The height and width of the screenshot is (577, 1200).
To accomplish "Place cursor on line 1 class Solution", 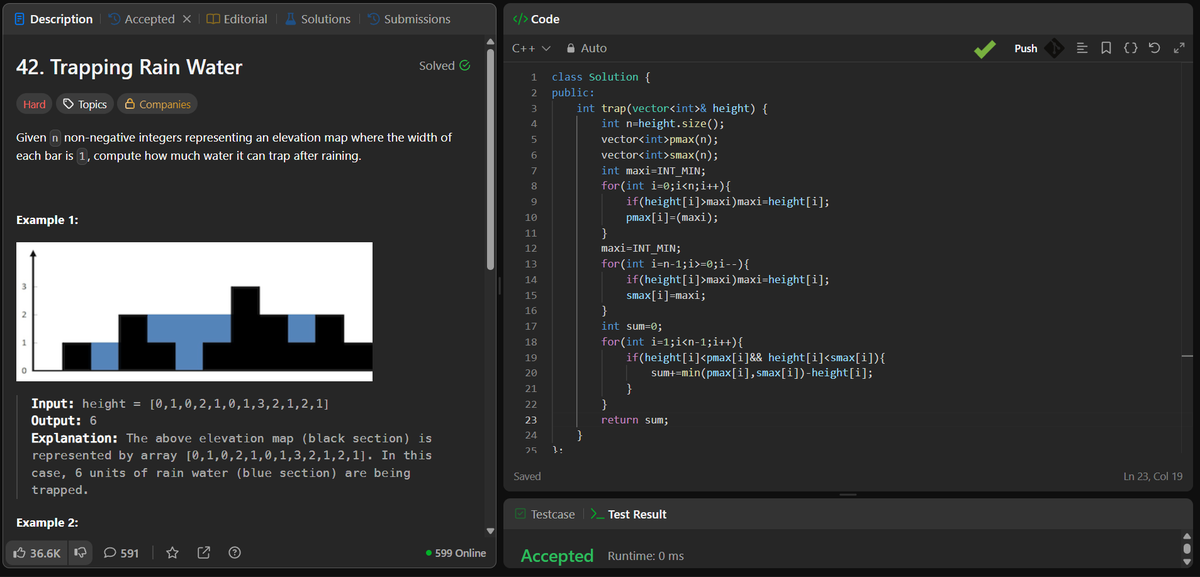I will click(601, 77).
